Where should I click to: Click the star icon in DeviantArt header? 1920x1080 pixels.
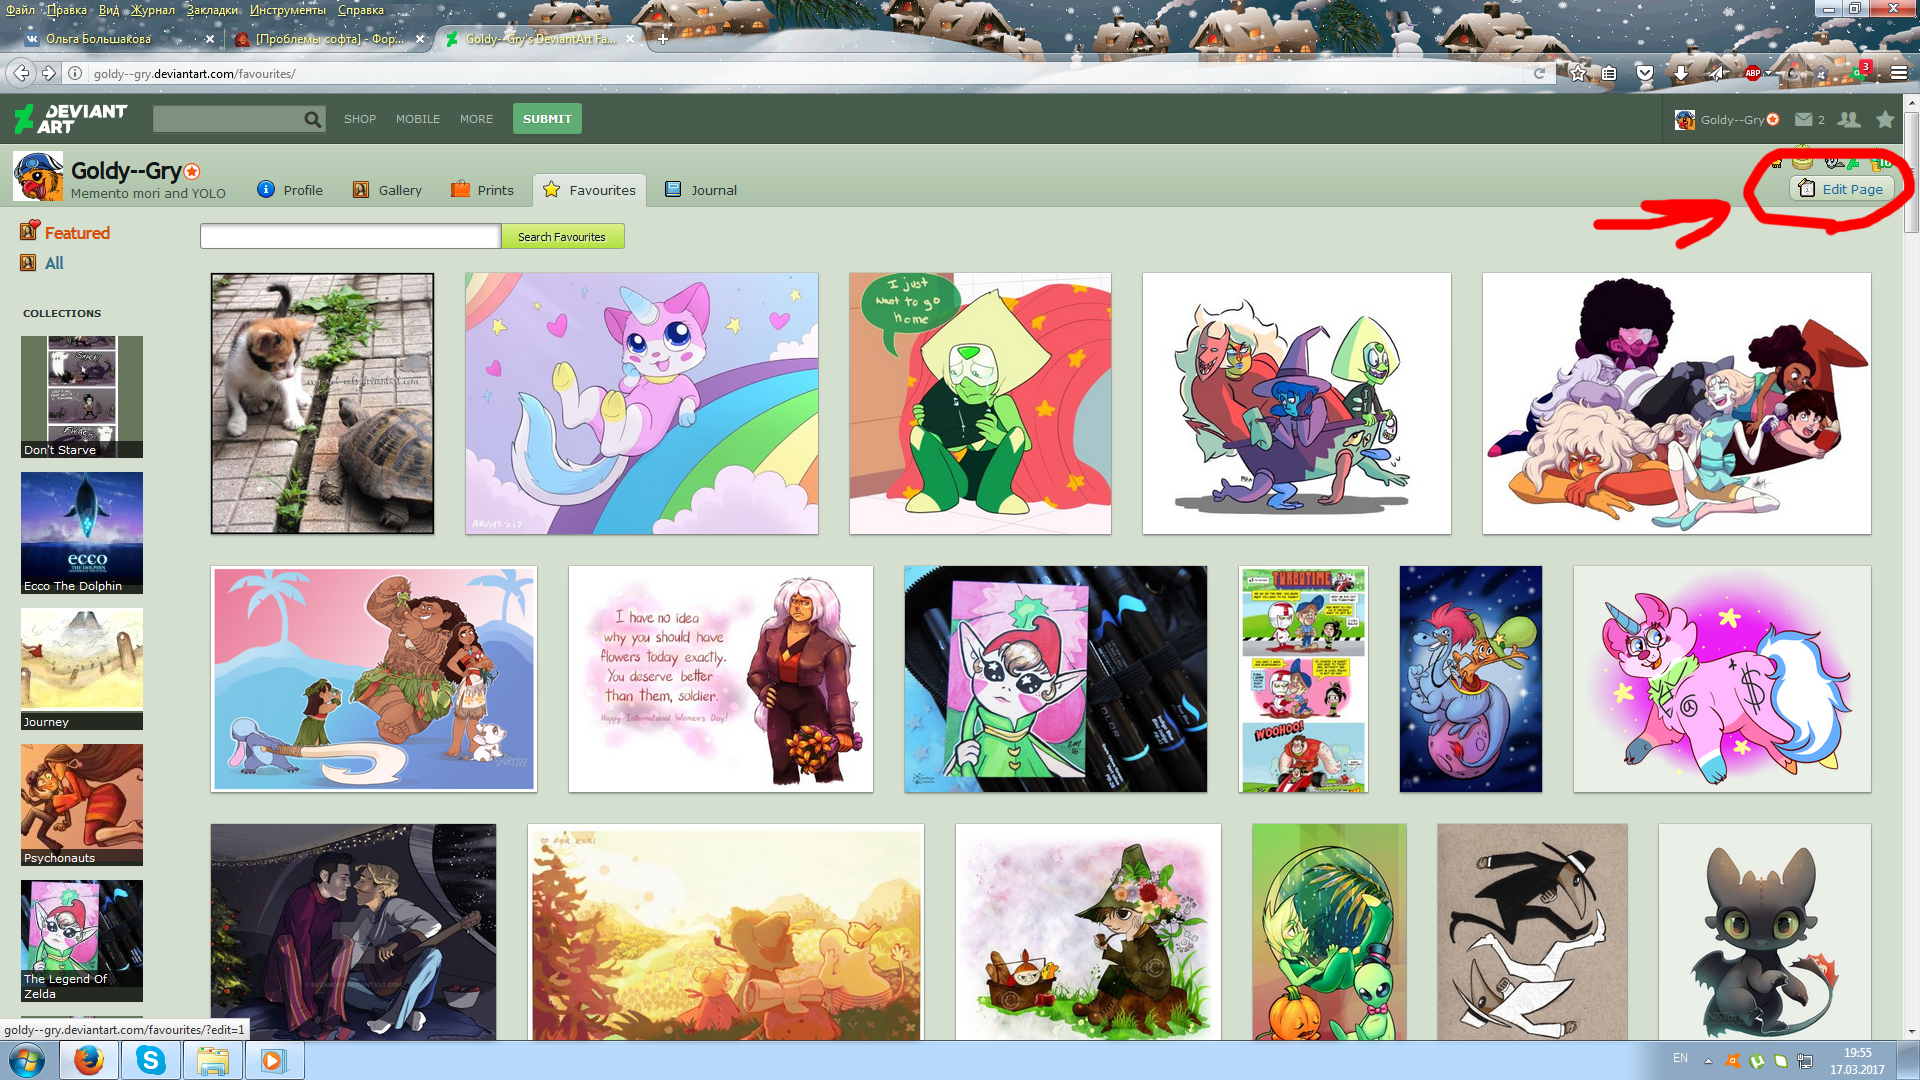point(1885,120)
